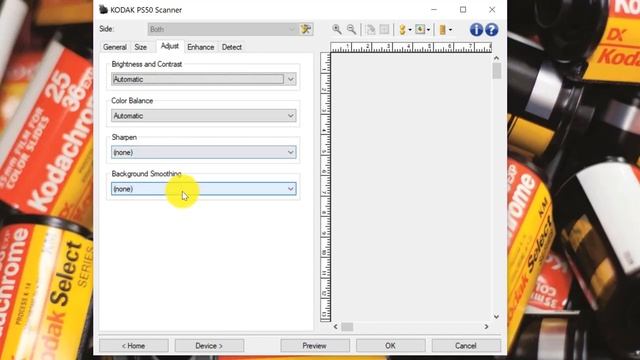Switch to the Size tab
Image resolution: width=640 pixels, height=360 pixels.
[140, 47]
